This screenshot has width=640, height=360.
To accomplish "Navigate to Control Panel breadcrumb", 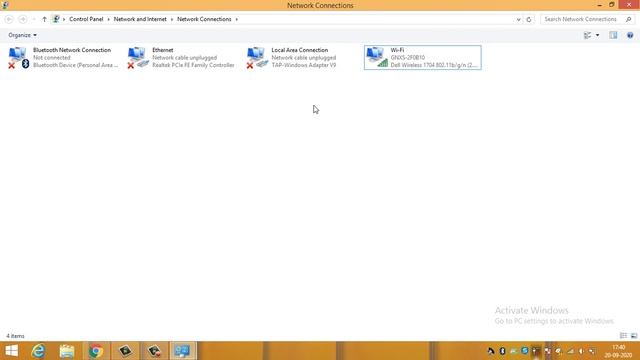I will click(x=86, y=19).
